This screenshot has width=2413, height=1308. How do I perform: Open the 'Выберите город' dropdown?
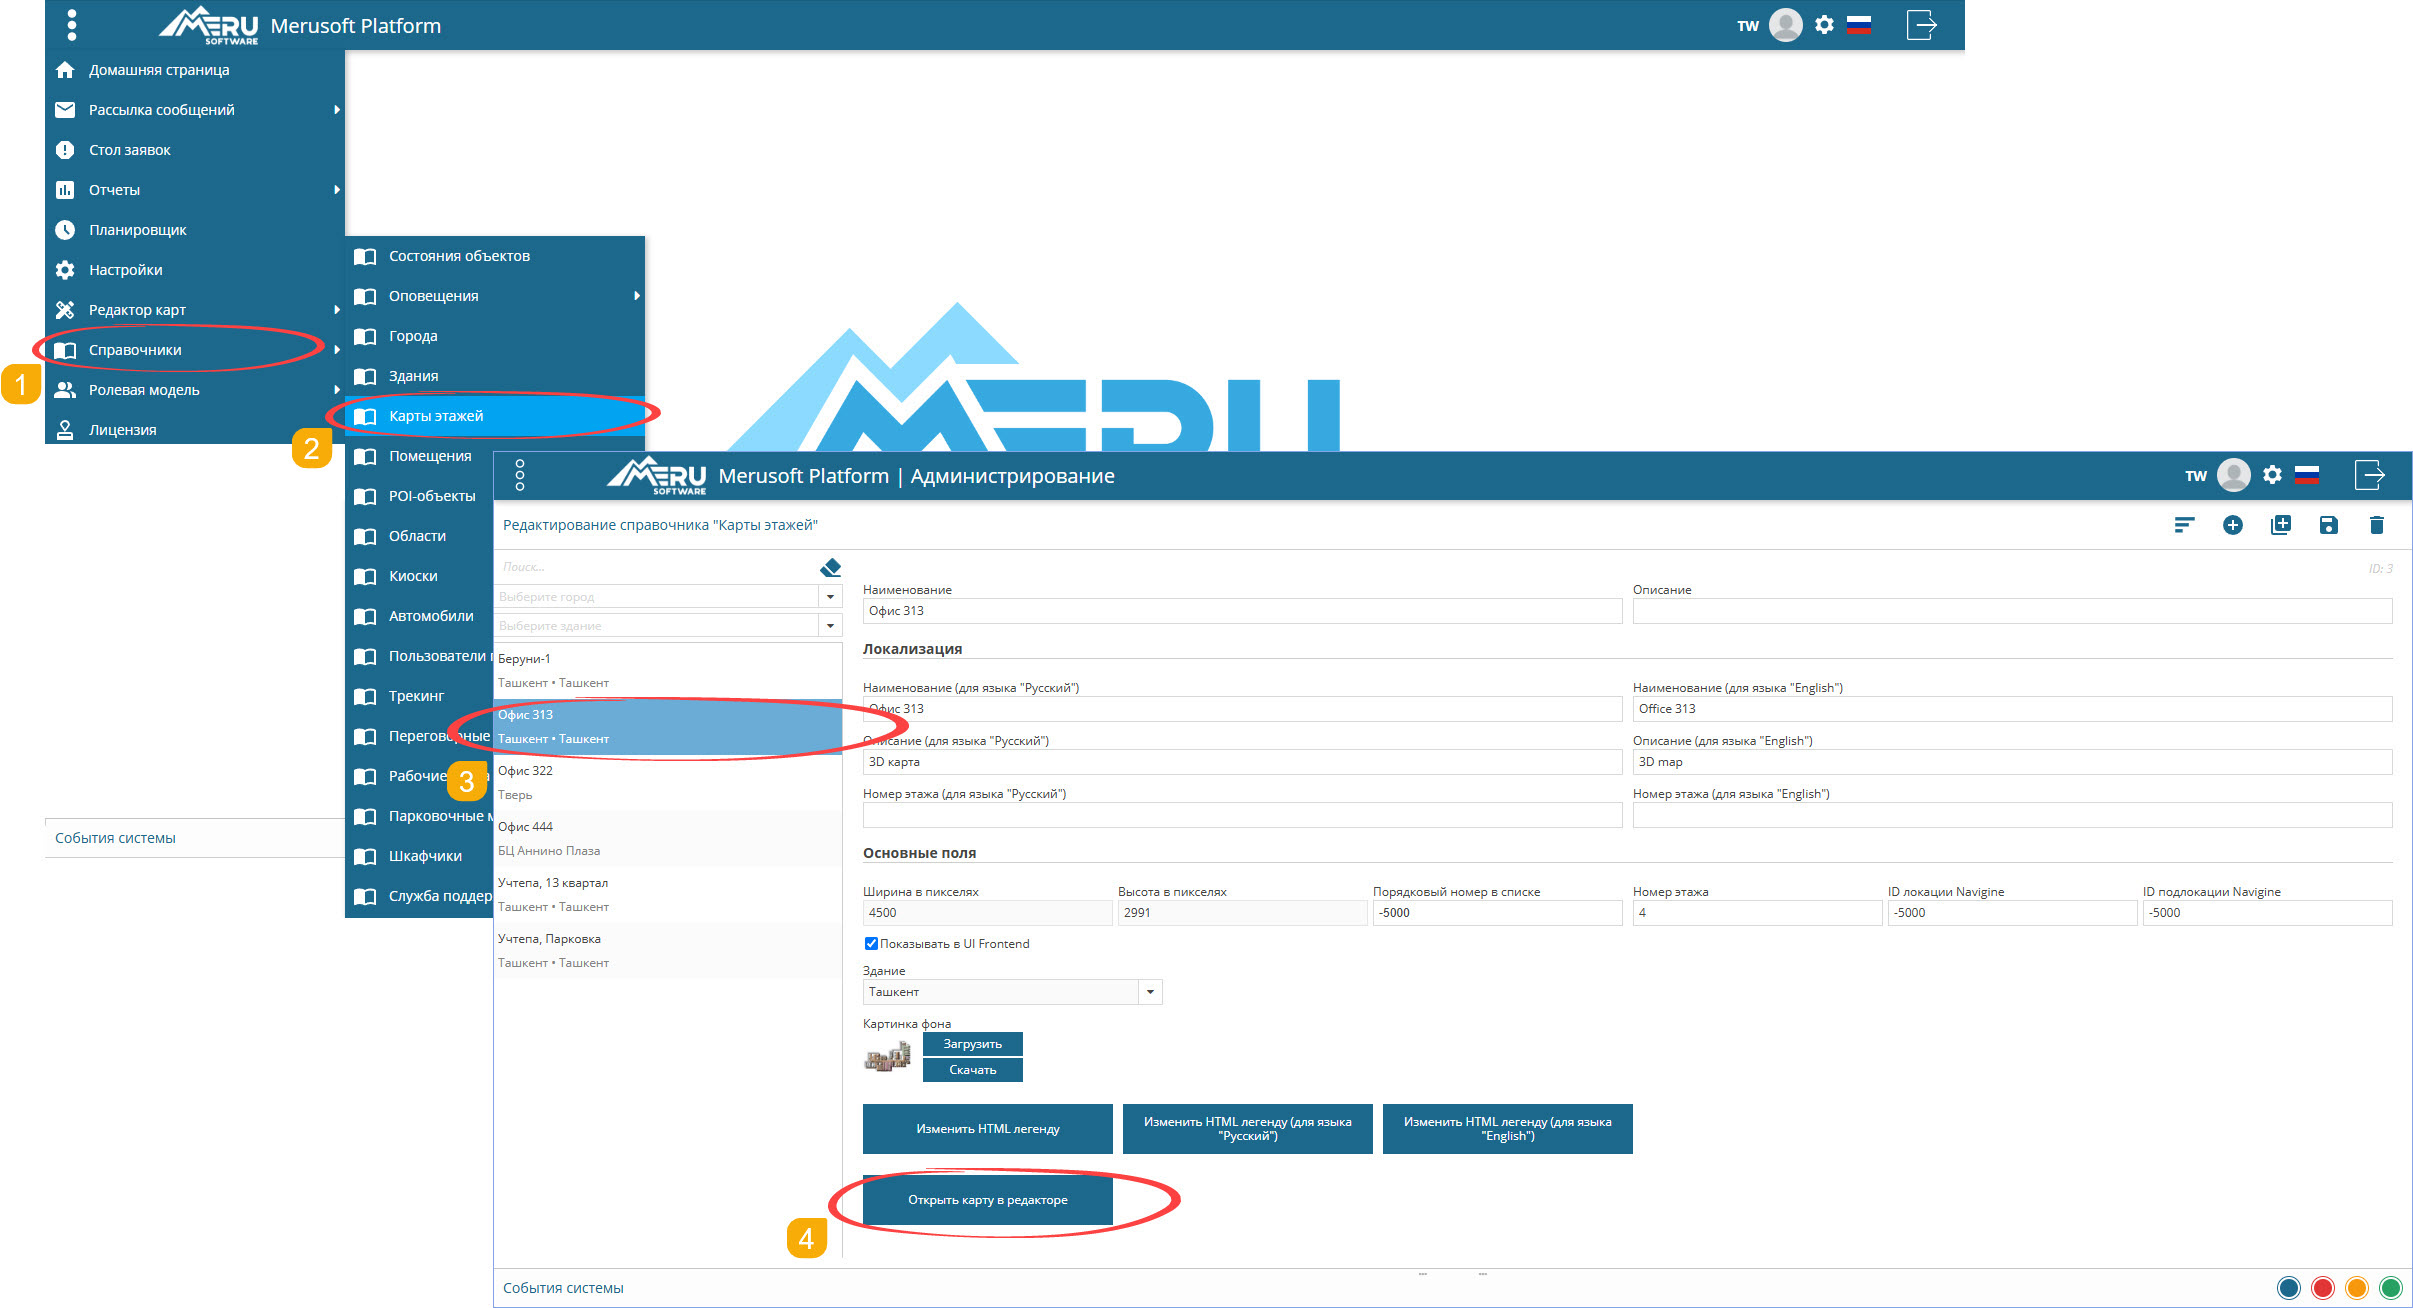[x=830, y=597]
